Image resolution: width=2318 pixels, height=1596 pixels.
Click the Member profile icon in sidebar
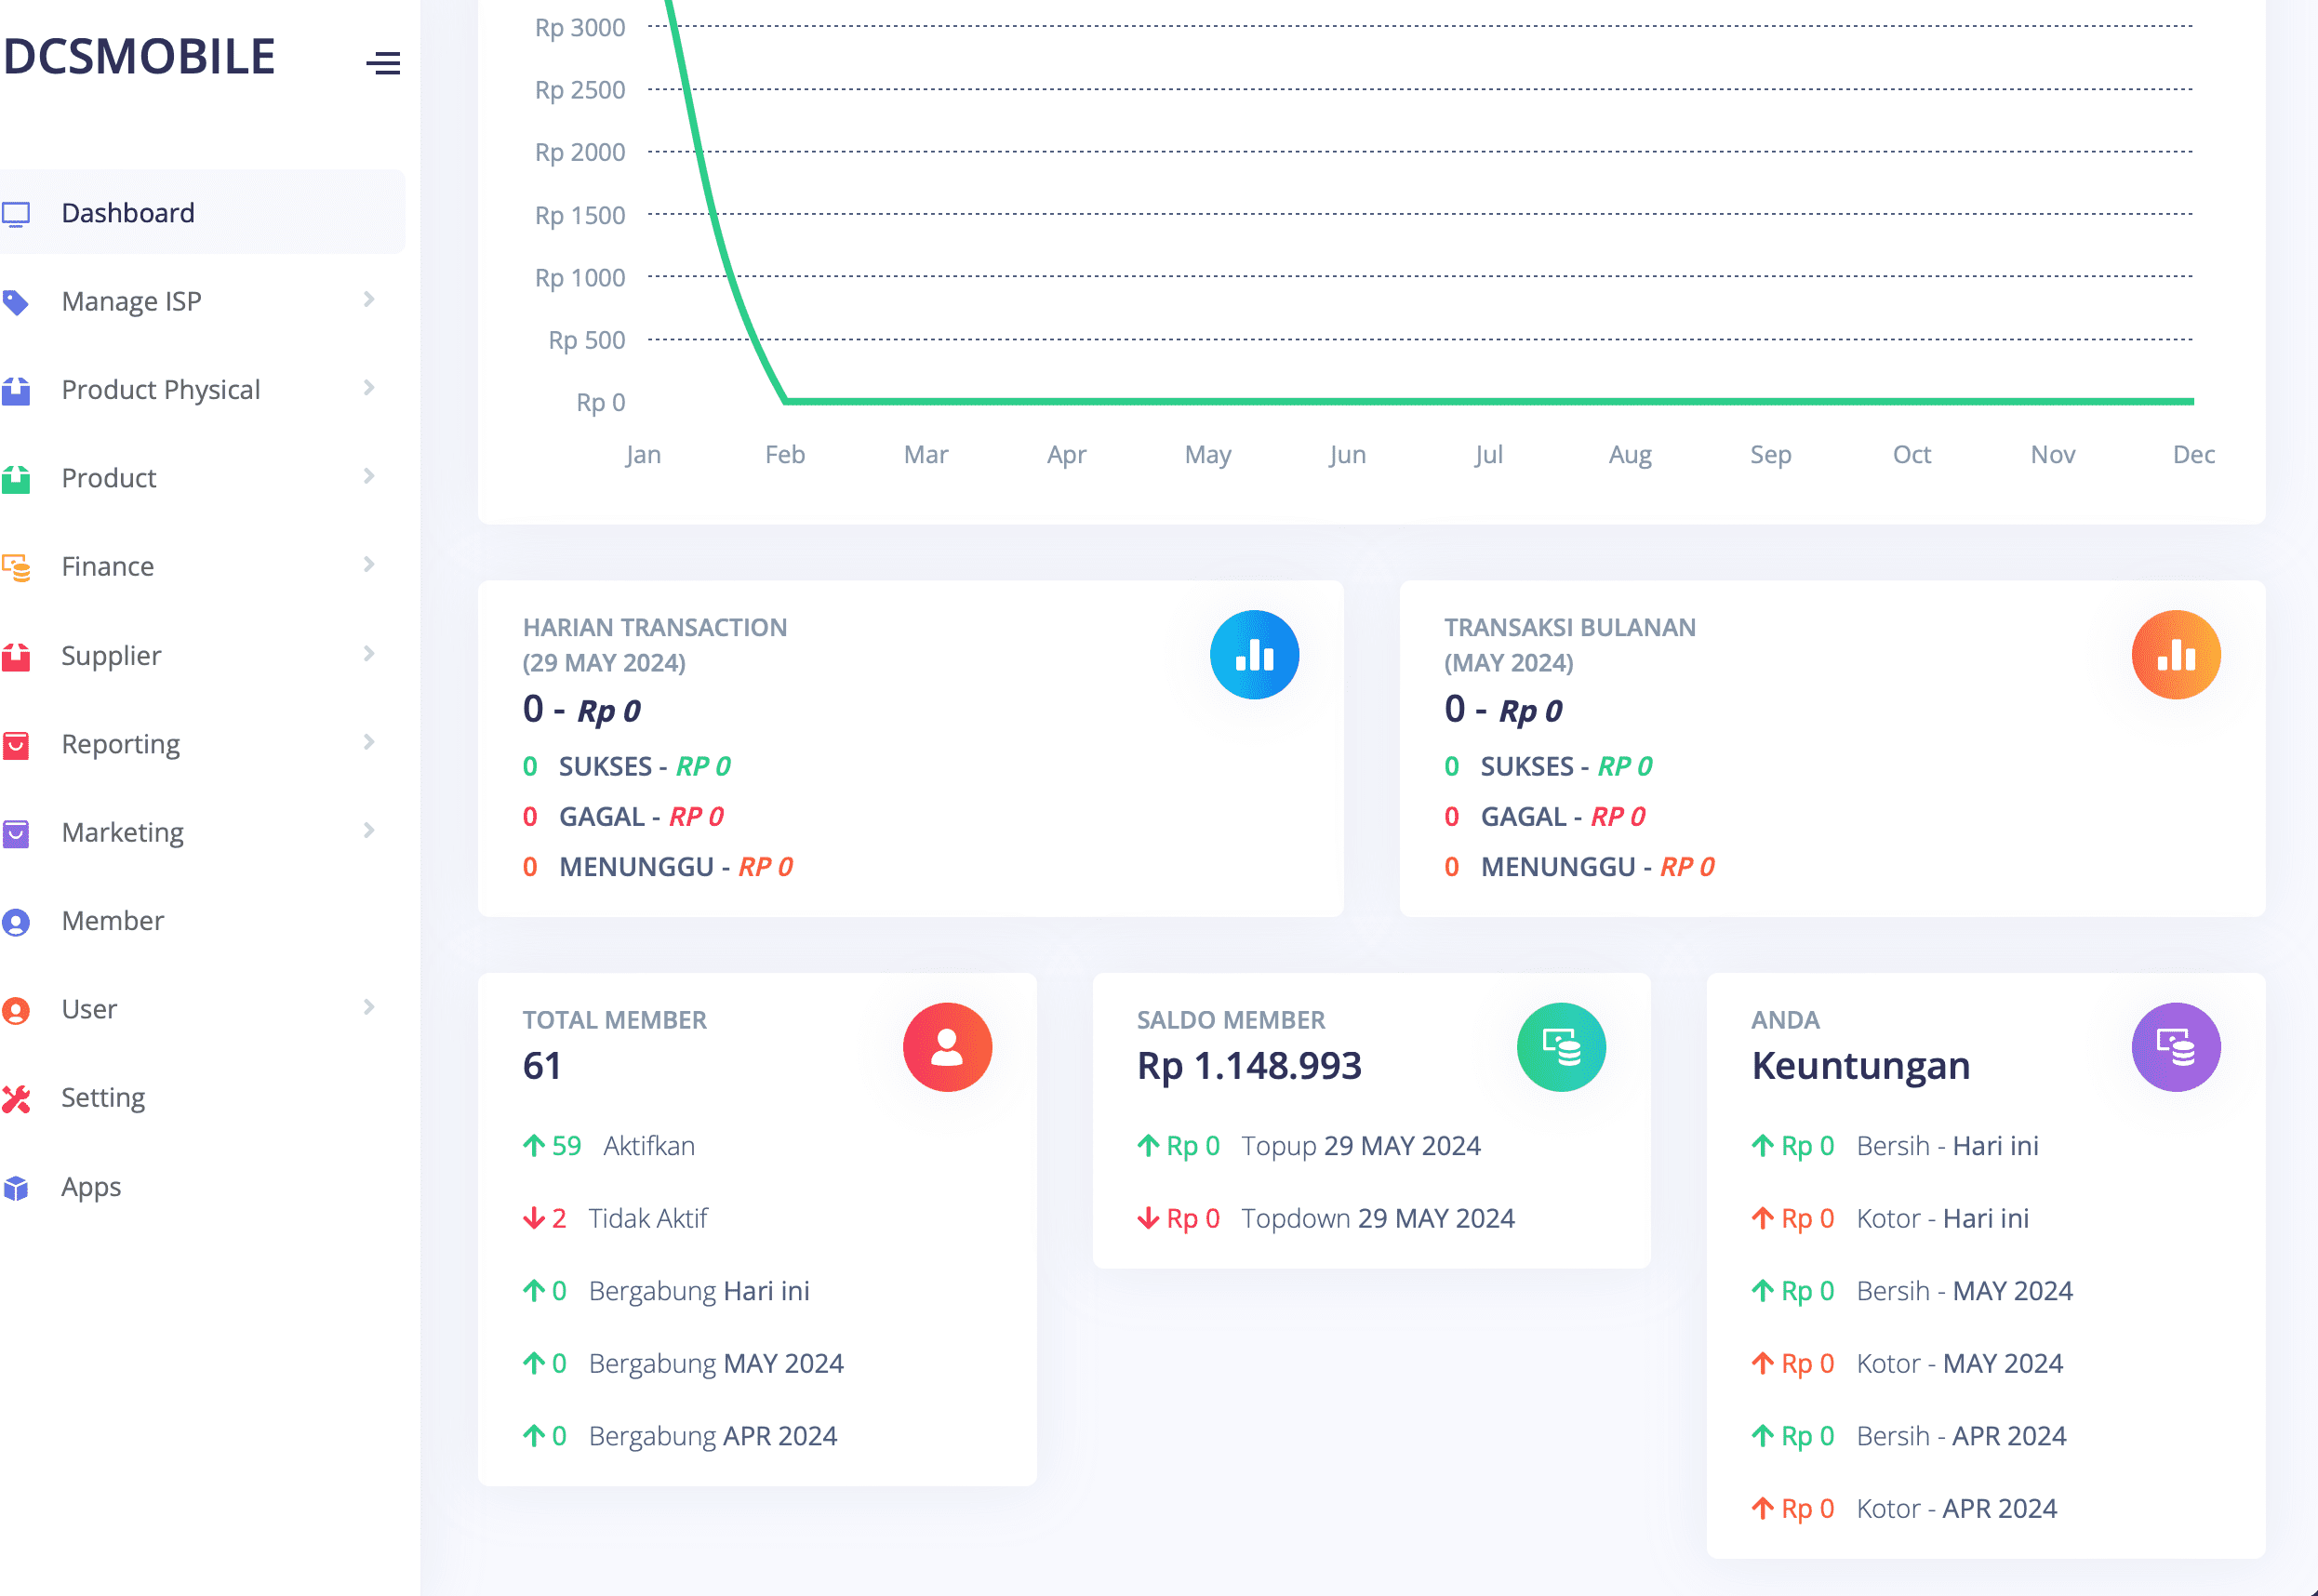click(x=17, y=921)
